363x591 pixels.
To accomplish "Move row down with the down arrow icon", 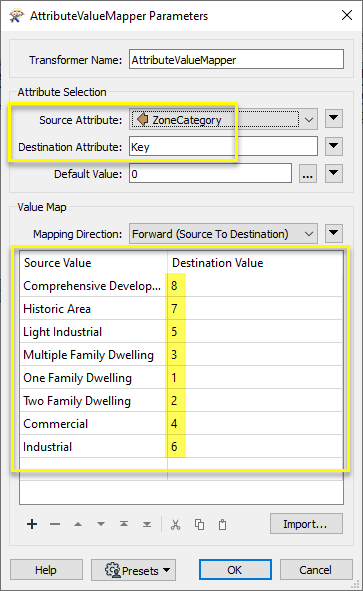I will click(101, 524).
